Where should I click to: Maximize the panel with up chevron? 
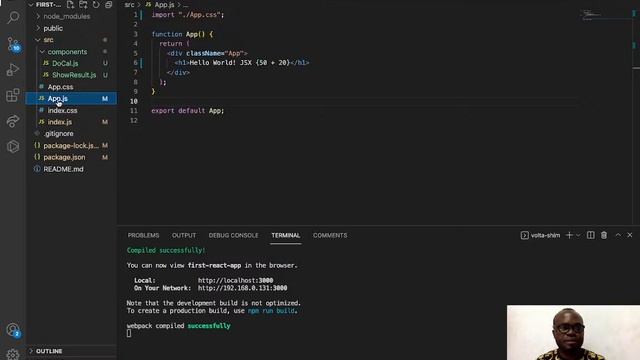tap(618, 235)
